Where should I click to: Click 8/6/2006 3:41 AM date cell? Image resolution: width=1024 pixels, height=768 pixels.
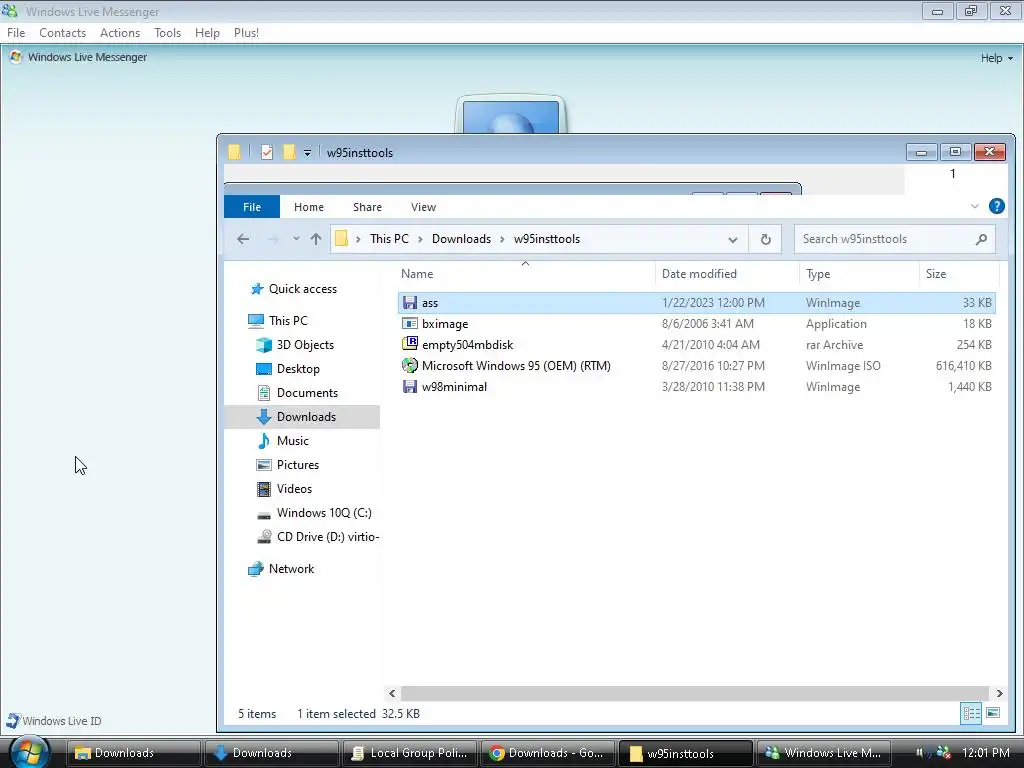click(707, 324)
